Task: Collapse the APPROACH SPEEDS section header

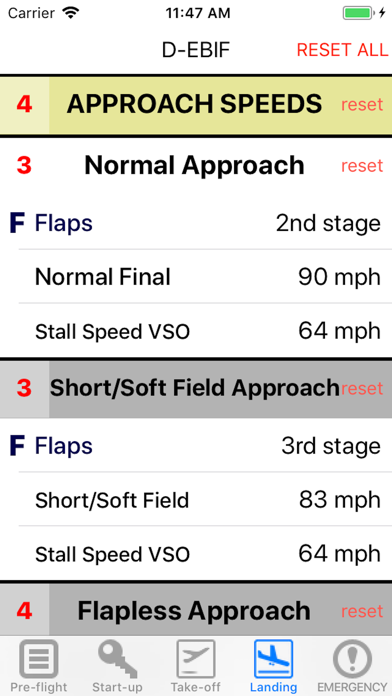Action: click(196, 104)
